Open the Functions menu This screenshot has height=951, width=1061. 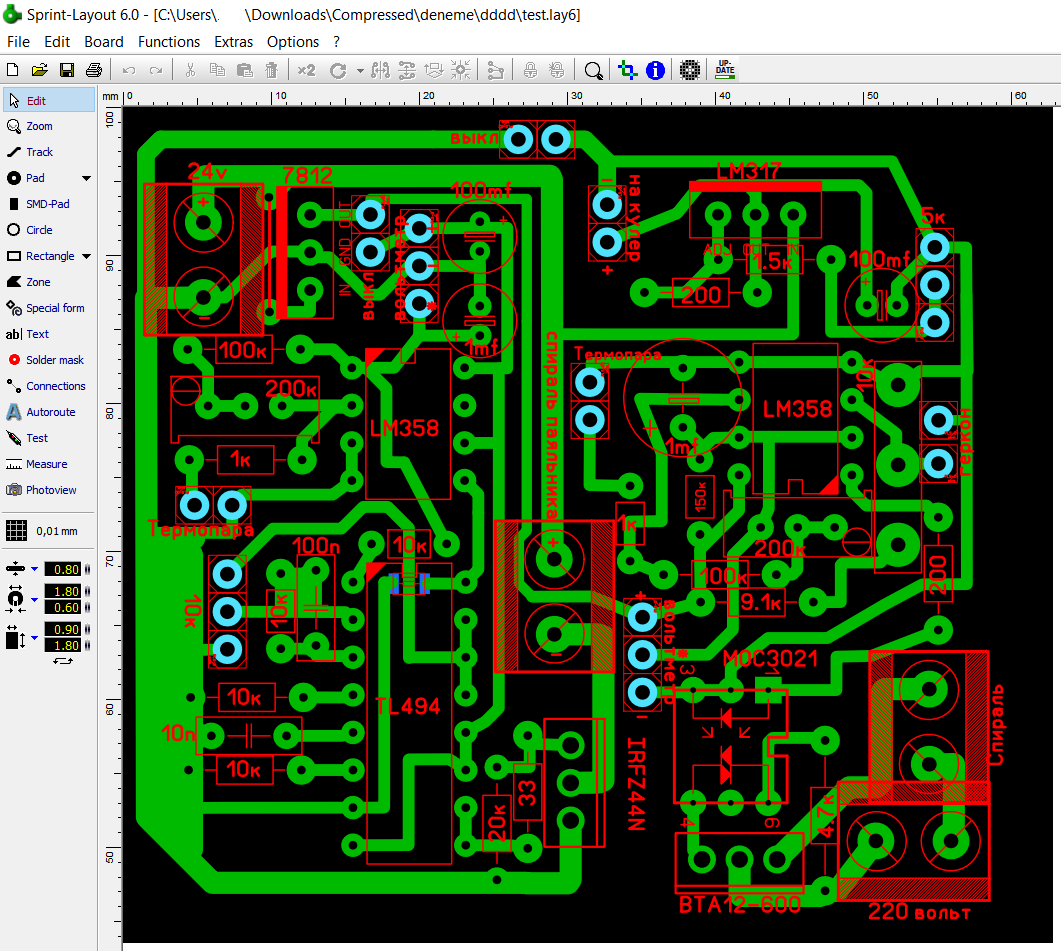pos(168,41)
